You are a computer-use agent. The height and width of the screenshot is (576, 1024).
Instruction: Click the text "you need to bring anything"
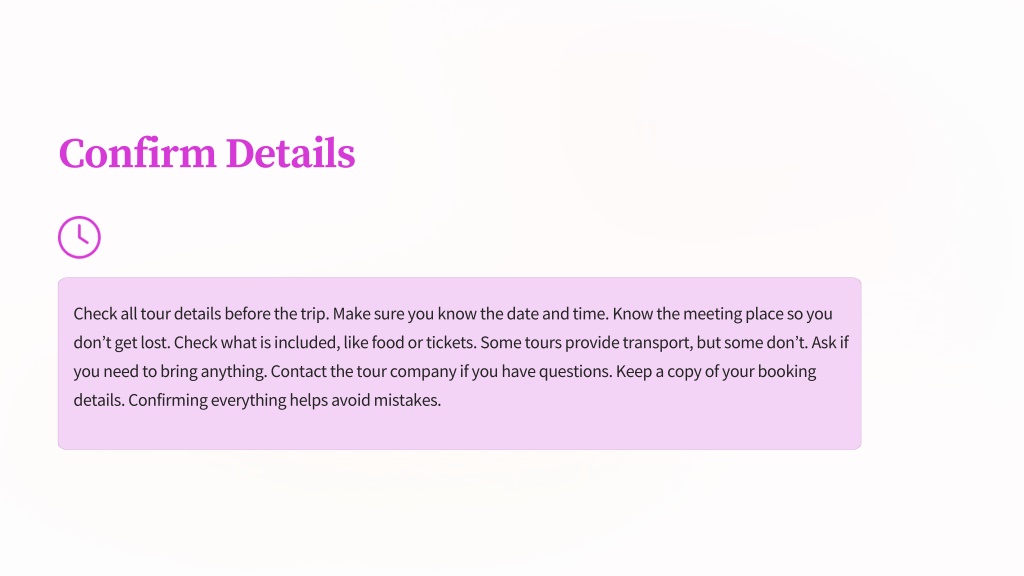click(x=170, y=371)
